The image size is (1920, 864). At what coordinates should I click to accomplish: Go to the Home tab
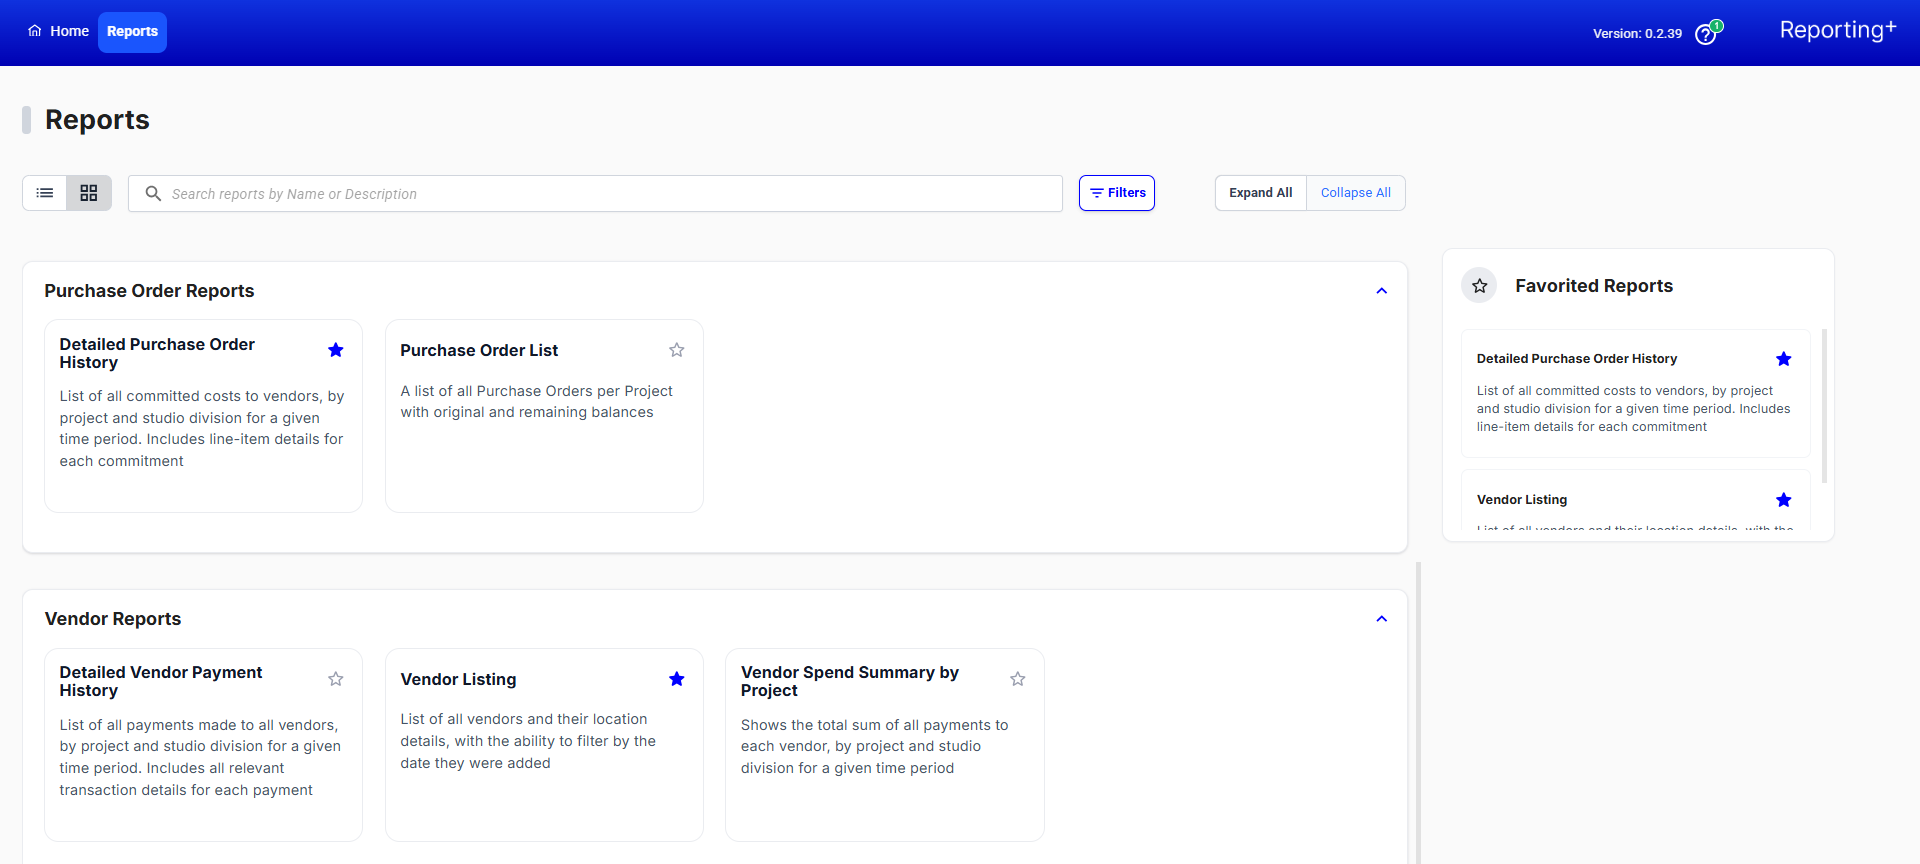pos(59,31)
